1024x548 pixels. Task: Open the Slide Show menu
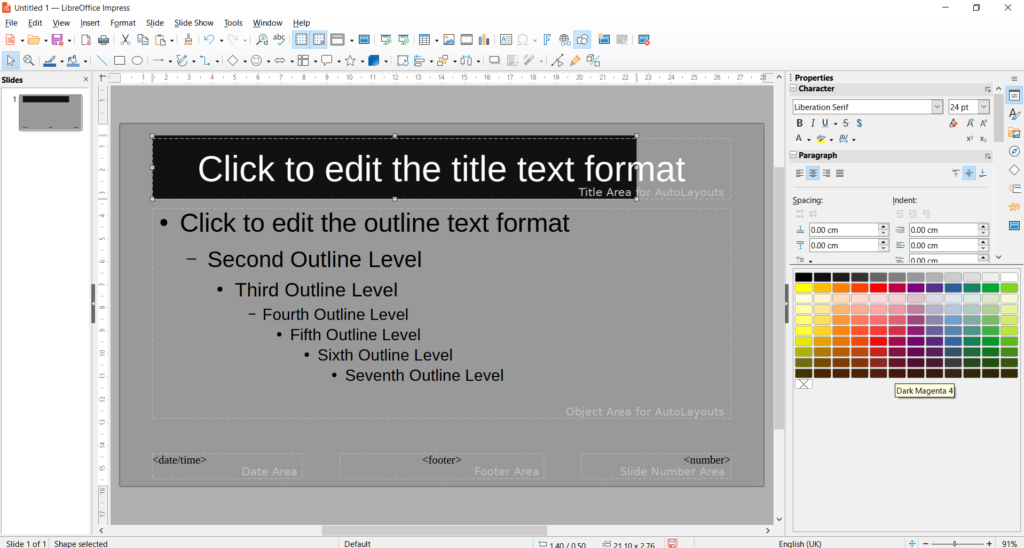click(194, 22)
